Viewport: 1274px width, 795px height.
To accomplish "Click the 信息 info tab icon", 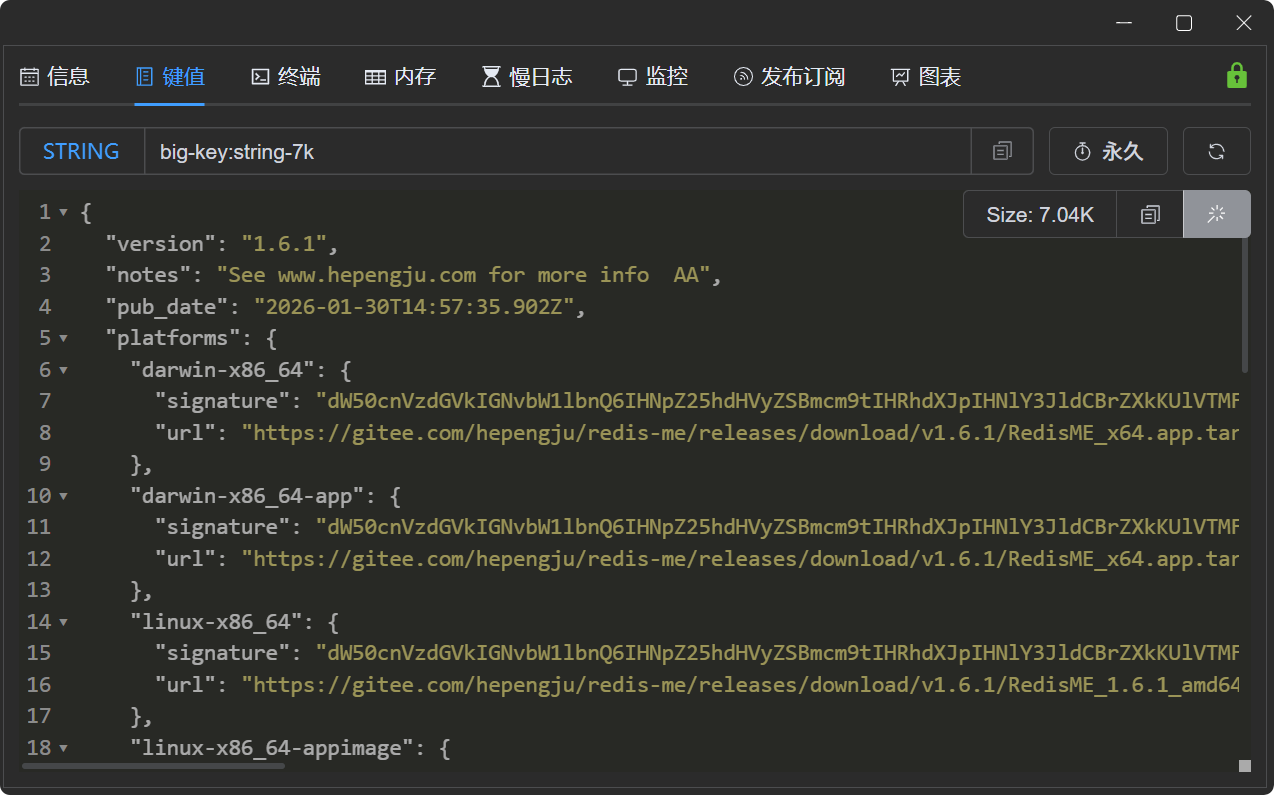I will [30, 76].
